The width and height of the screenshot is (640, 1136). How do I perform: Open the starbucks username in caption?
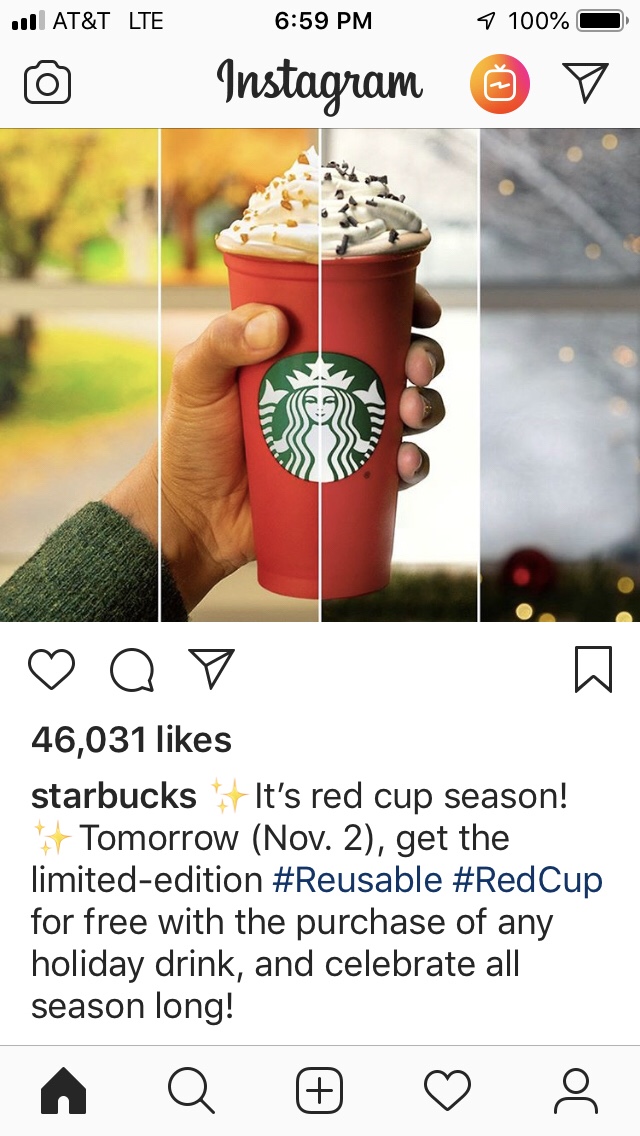[x=114, y=796]
